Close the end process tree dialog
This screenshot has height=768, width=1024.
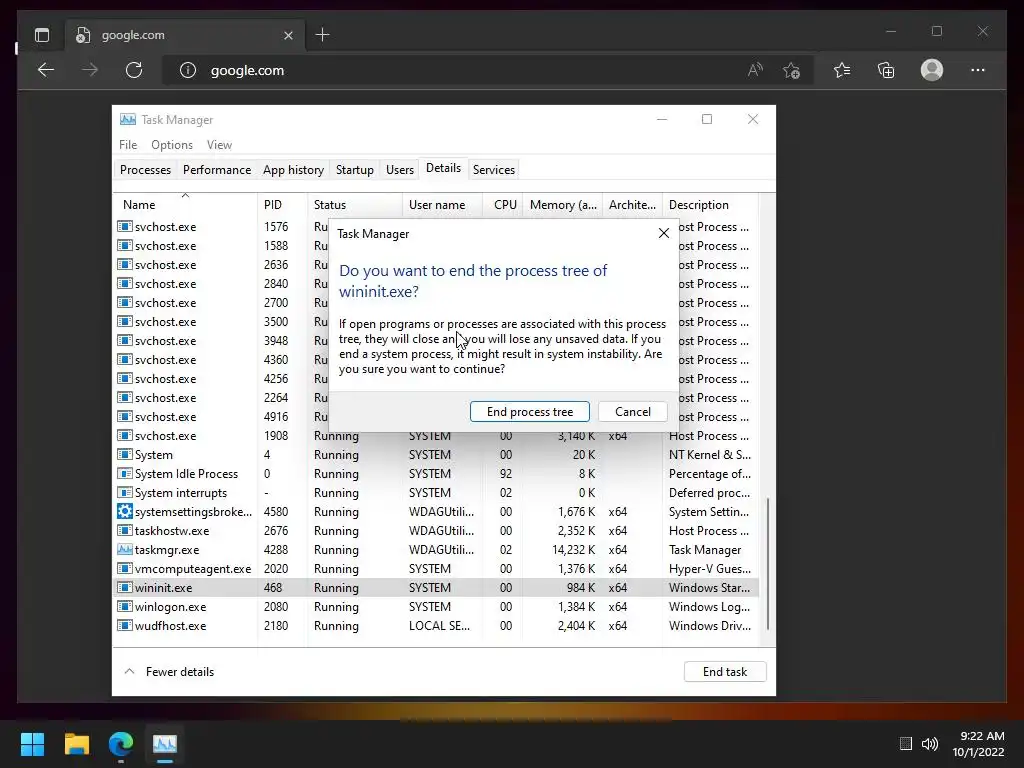(664, 233)
